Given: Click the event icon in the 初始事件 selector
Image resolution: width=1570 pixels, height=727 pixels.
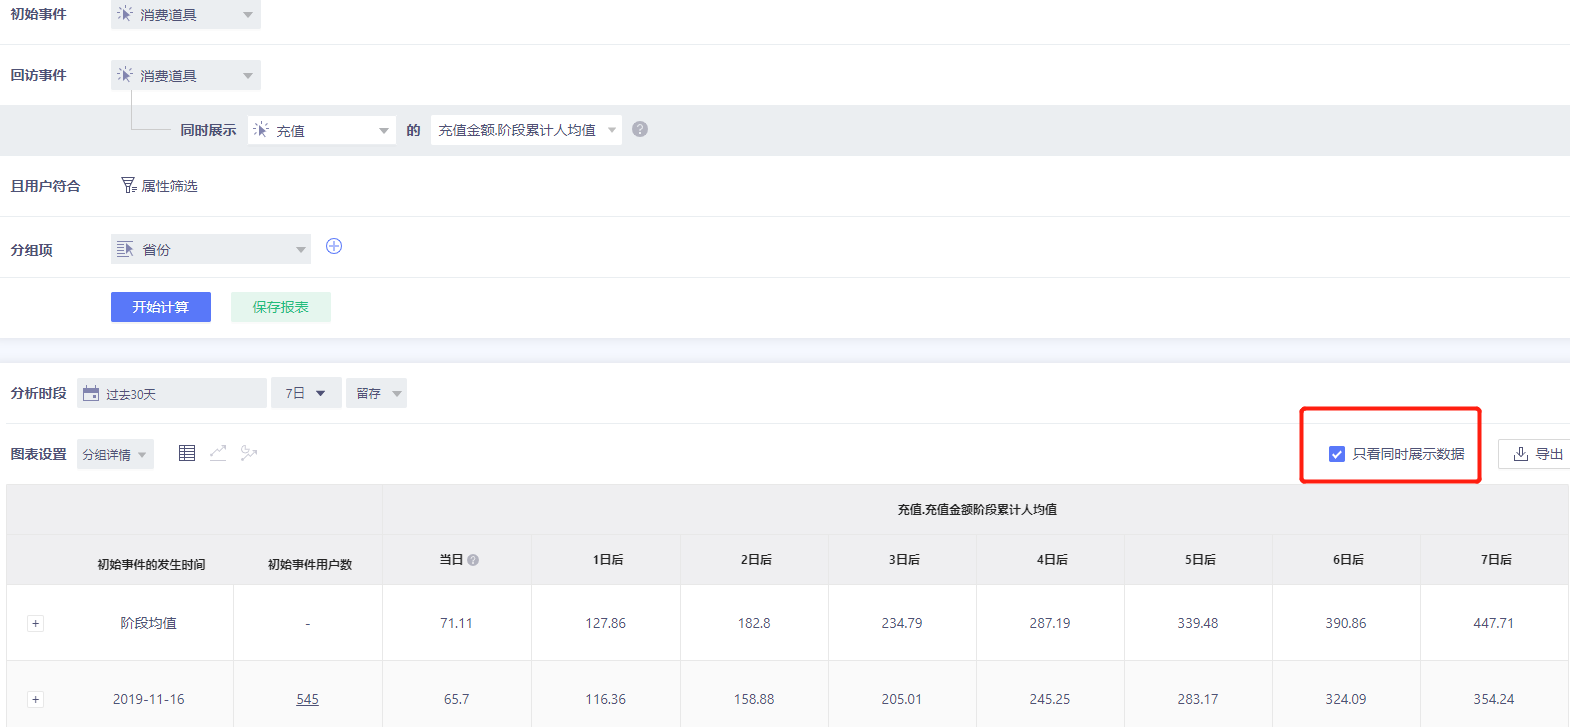Looking at the screenshot, I should click(125, 14).
